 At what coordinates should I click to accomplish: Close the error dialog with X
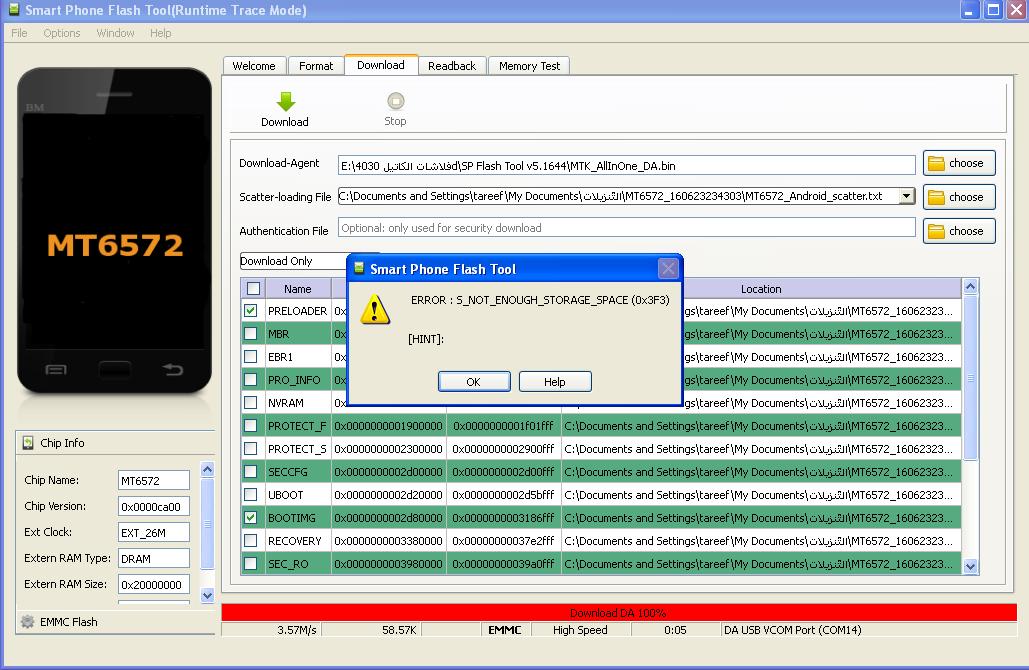668,268
